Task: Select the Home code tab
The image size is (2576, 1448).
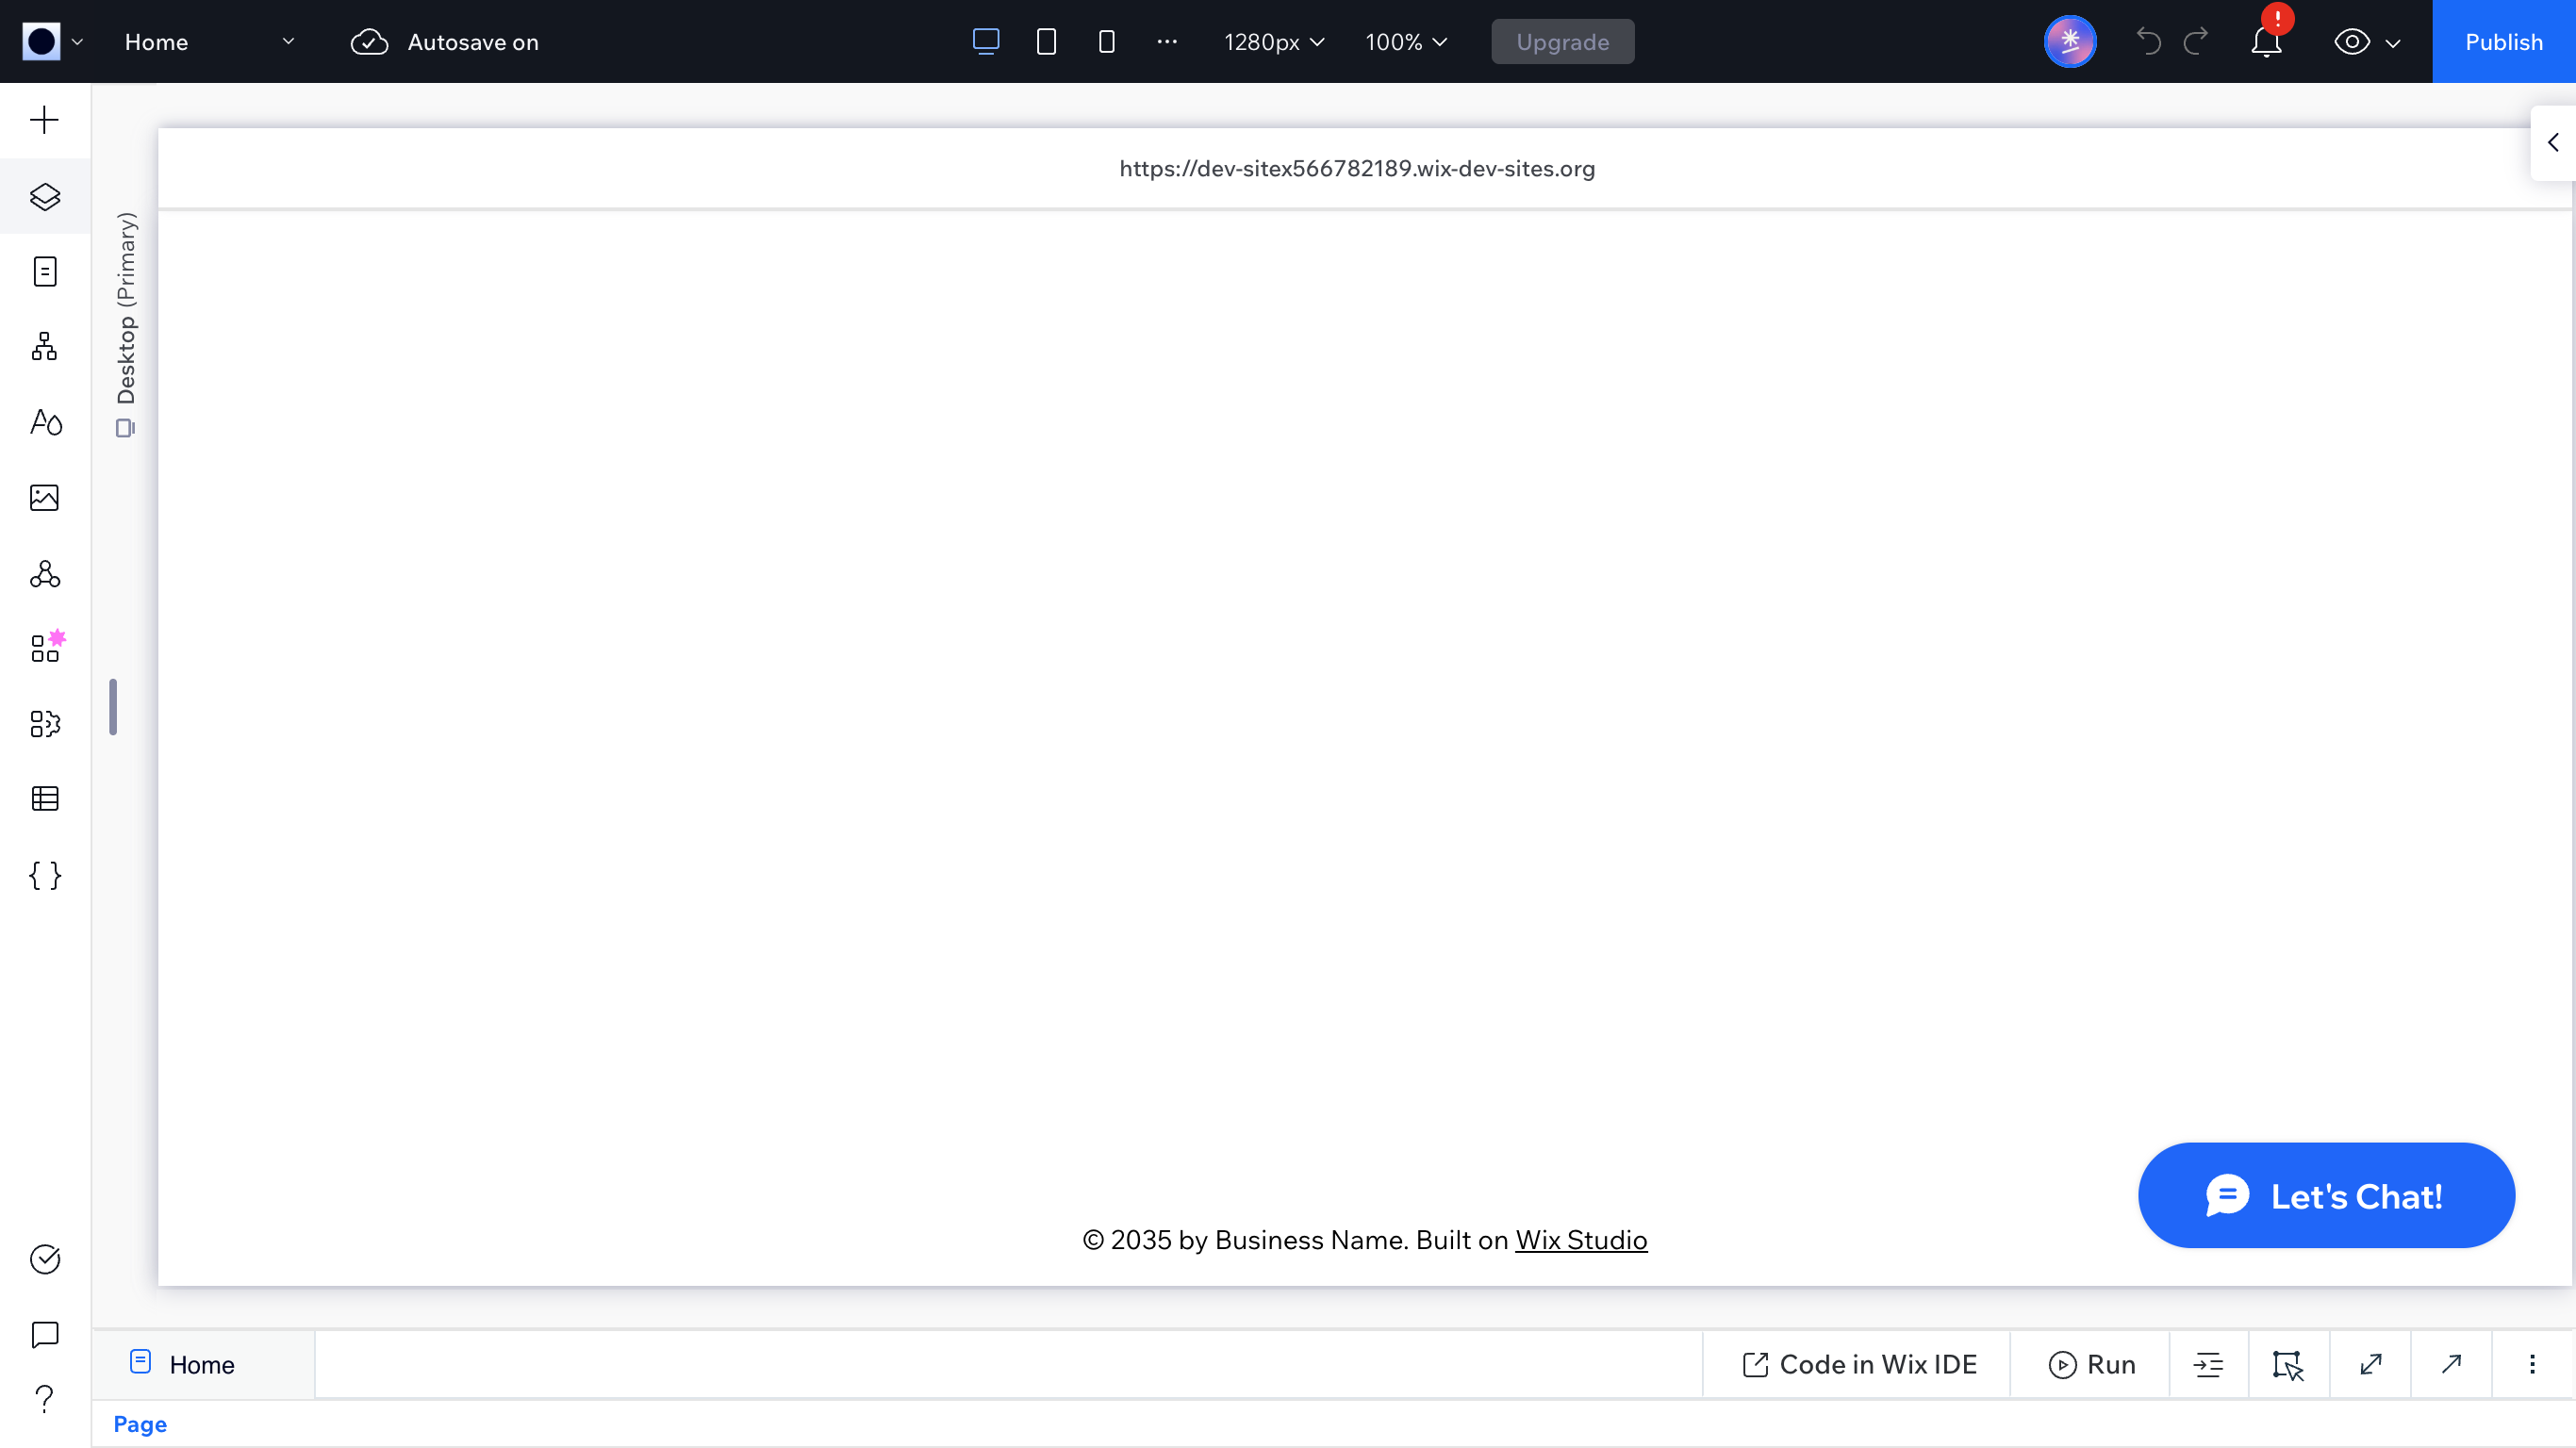Action: (x=201, y=1364)
